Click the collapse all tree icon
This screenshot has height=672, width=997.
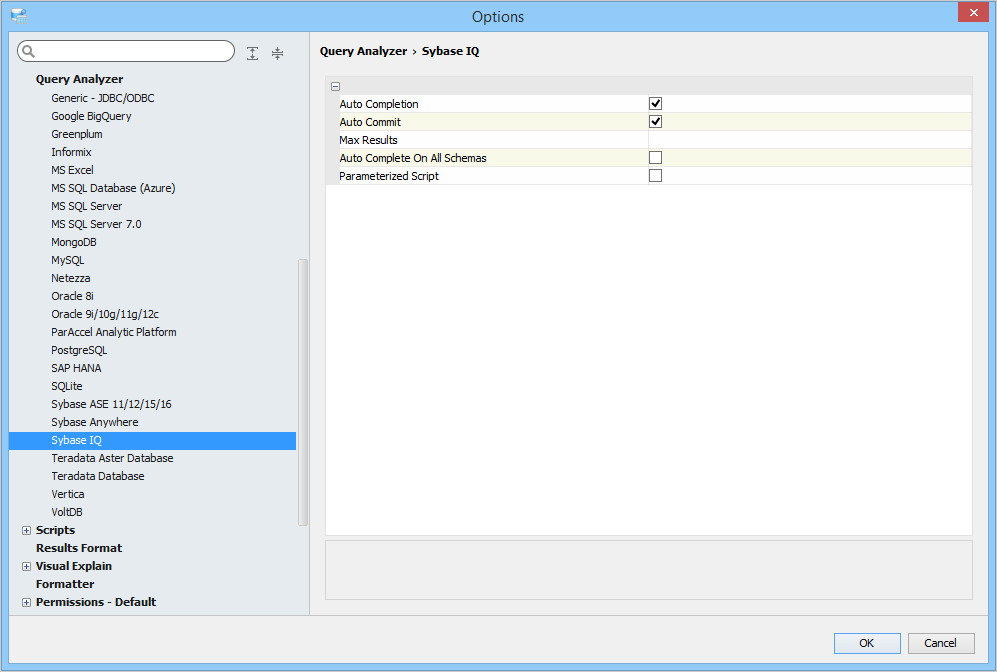[x=277, y=53]
